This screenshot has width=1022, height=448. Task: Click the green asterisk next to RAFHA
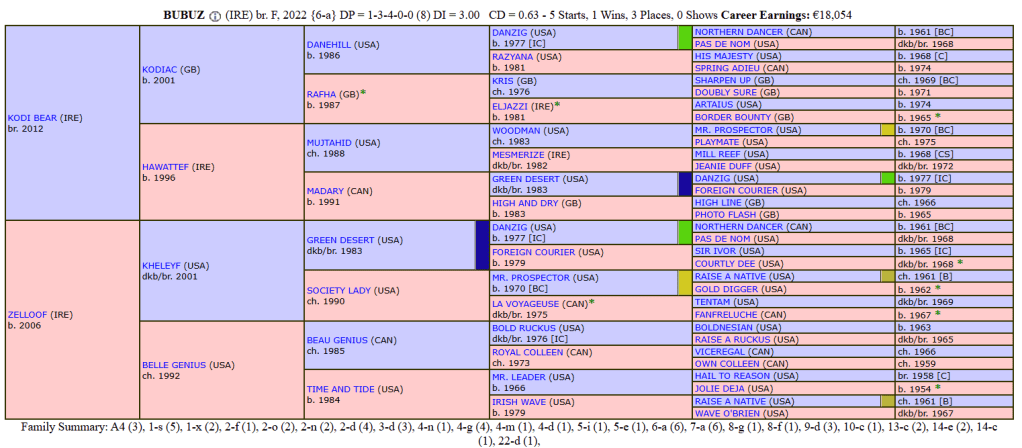click(363, 93)
